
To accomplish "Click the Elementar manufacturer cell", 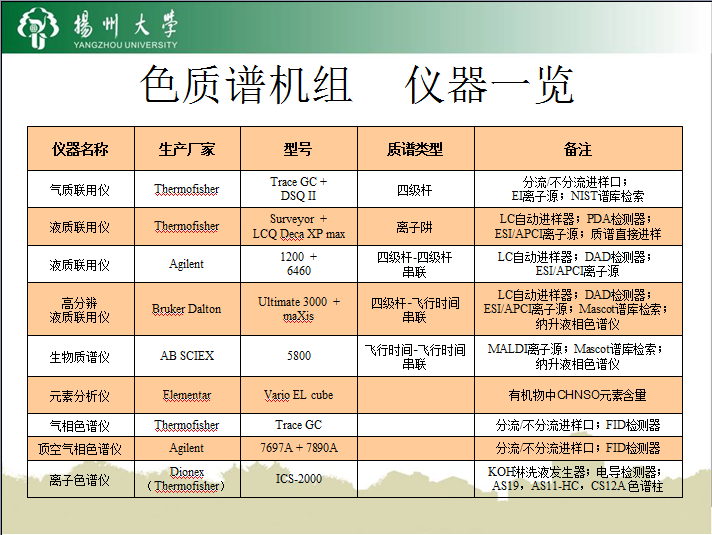I will tap(187, 395).
